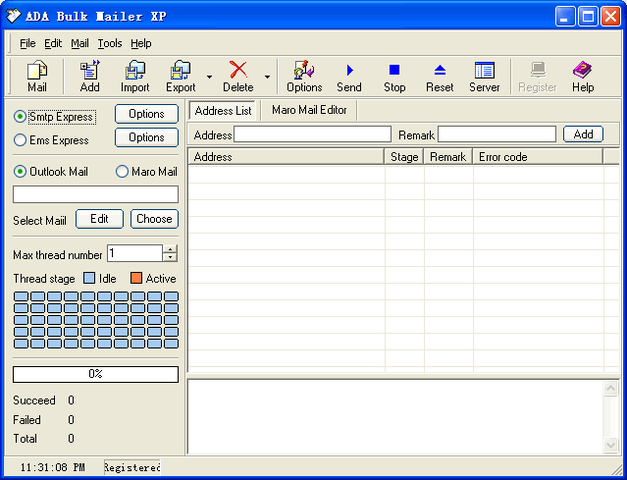Click the Reset toolbar icon
Screen dimensions: 627x480
pos(439,76)
